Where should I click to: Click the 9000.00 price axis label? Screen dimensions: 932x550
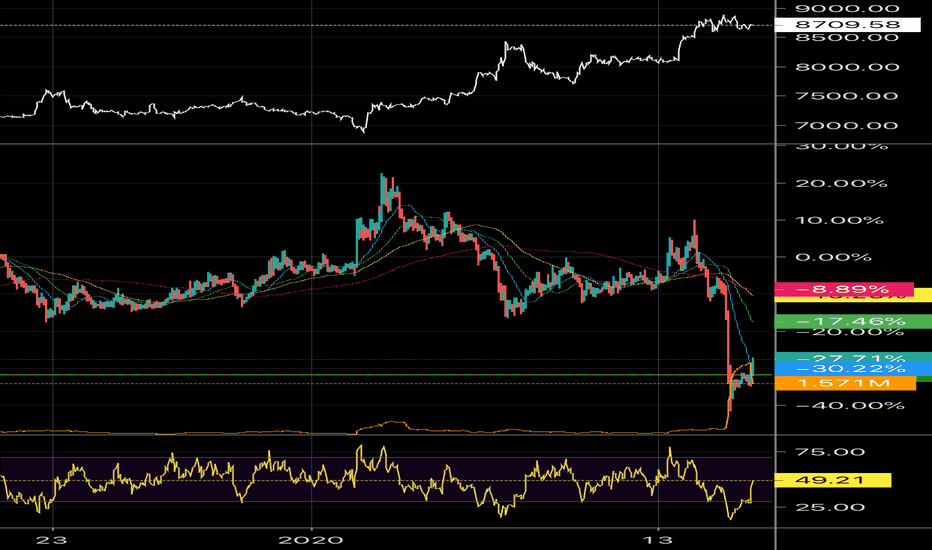tap(847, 8)
